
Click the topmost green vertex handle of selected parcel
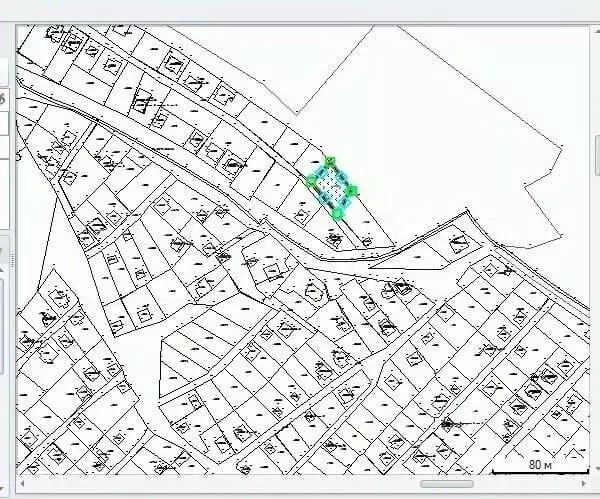(330, 161)
